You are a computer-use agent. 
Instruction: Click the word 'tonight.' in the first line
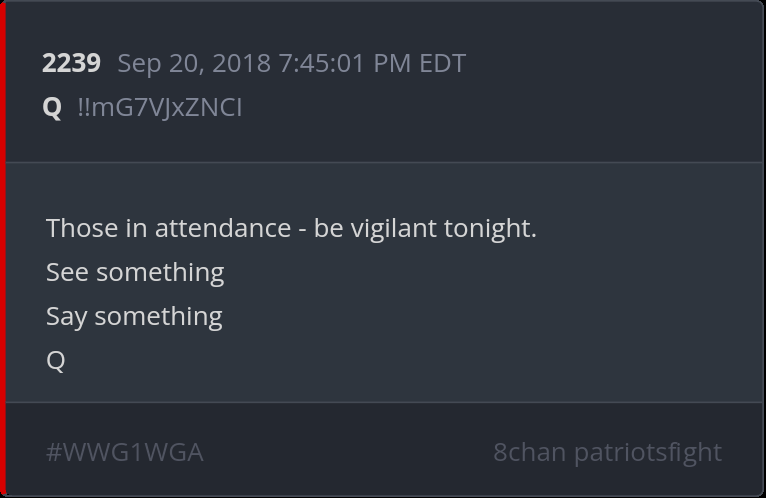[x=490, y=228]
